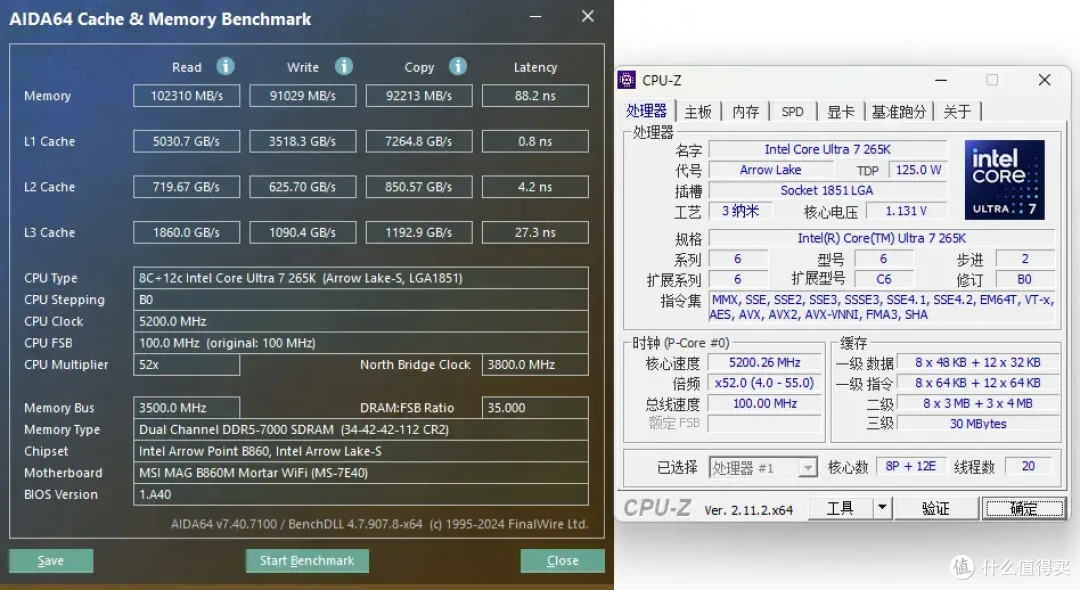Click the L1 Cache latency 0.8 ns value
The image size is (1080, 590).
[535, 141]
